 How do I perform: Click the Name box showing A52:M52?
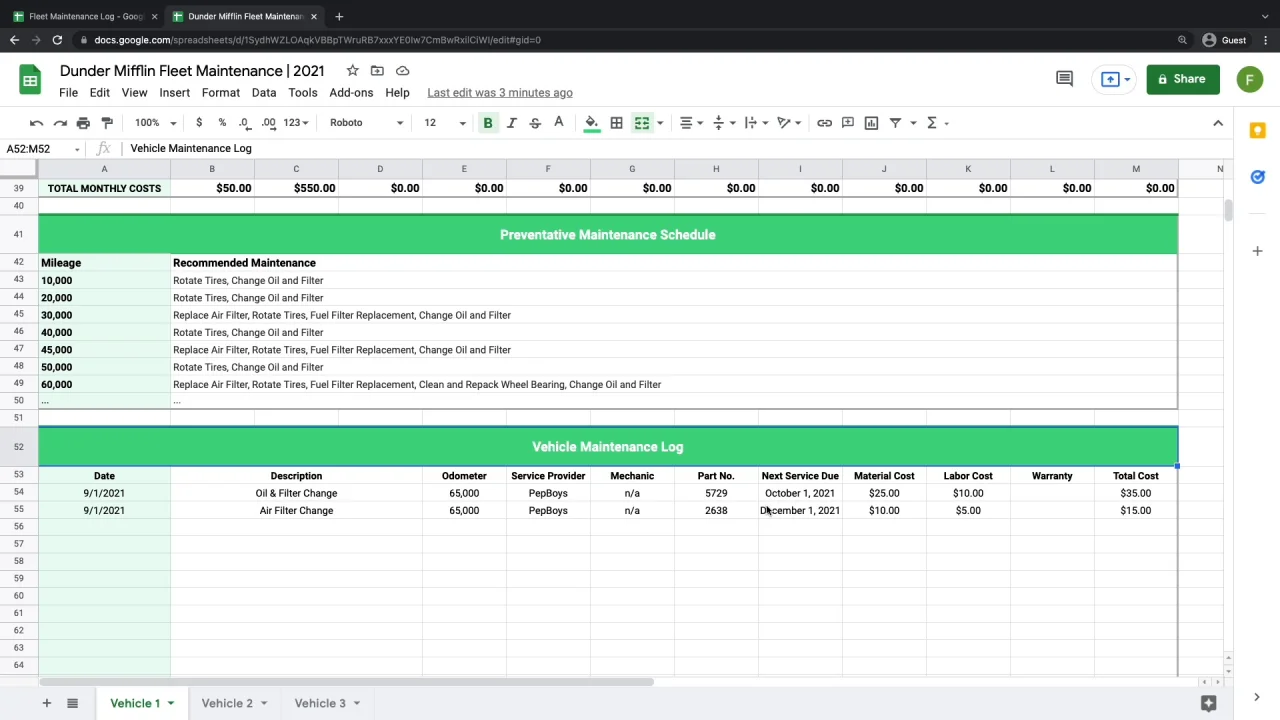click(42, 149)
